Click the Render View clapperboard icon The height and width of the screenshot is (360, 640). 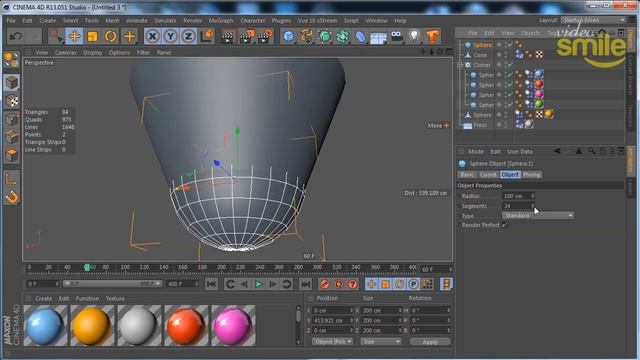click(227, 37)
